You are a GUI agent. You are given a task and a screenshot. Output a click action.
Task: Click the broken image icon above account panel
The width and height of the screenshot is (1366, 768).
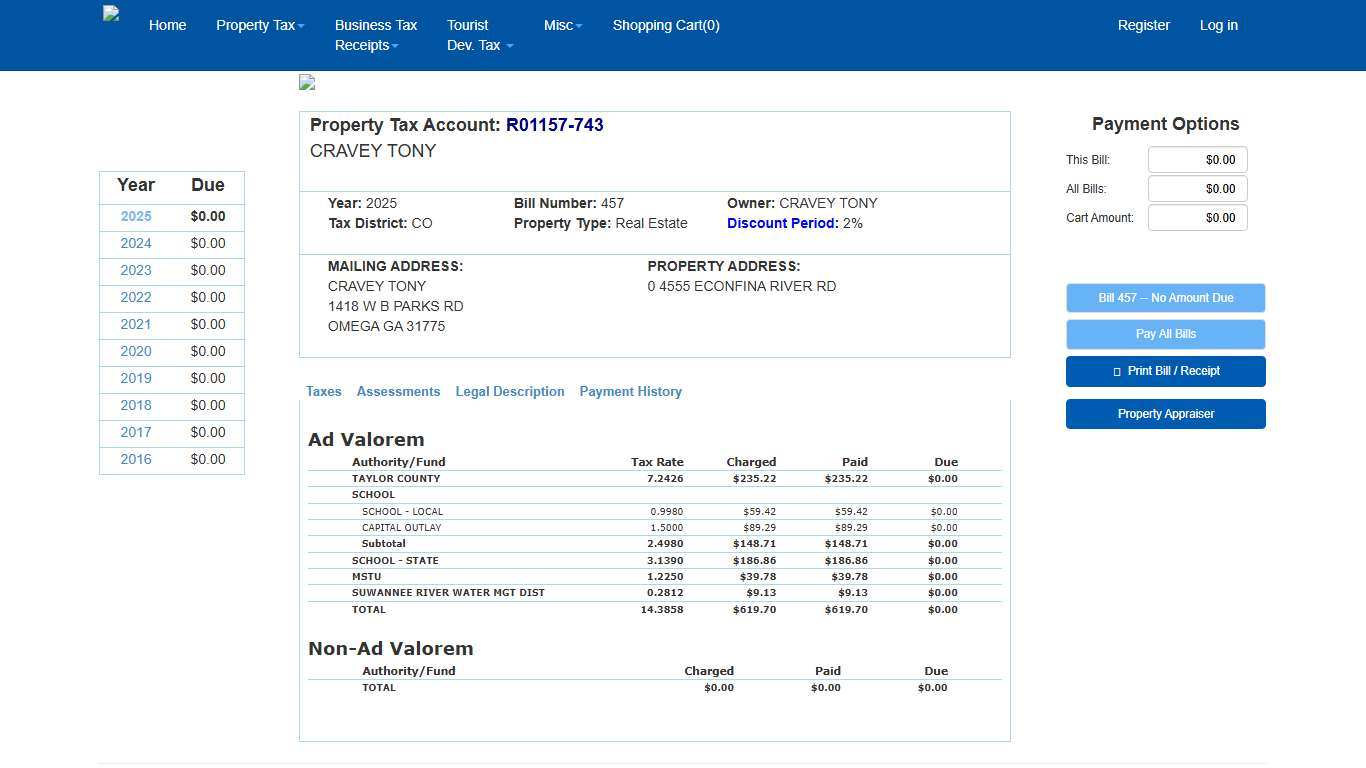pos(306,82)
